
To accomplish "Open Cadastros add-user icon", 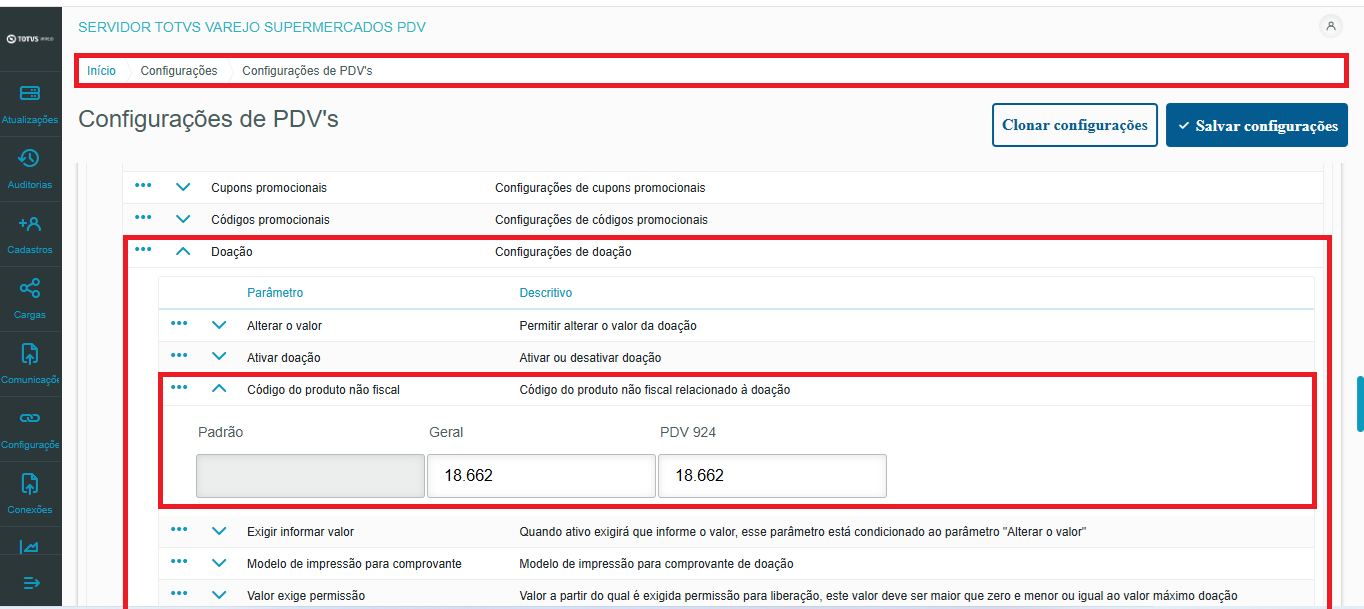I will pyautogui.click(x=30, y=224).
